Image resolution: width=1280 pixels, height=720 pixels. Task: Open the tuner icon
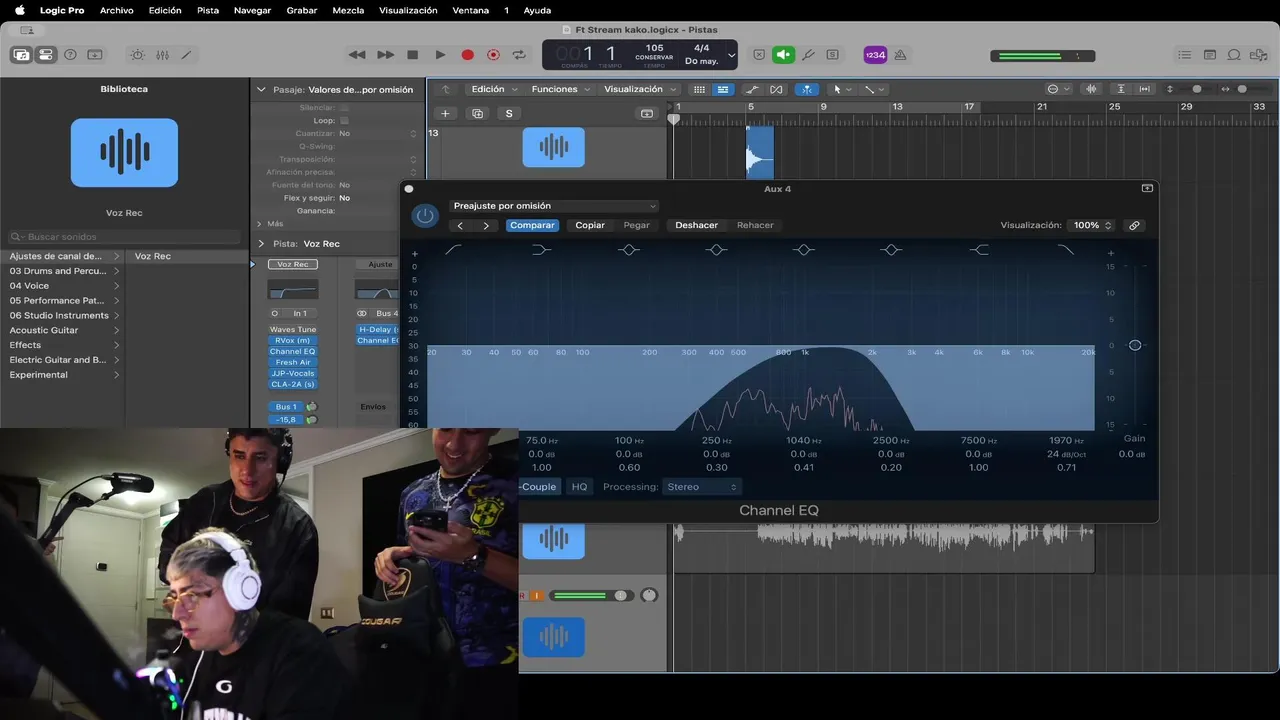[808, 55]
